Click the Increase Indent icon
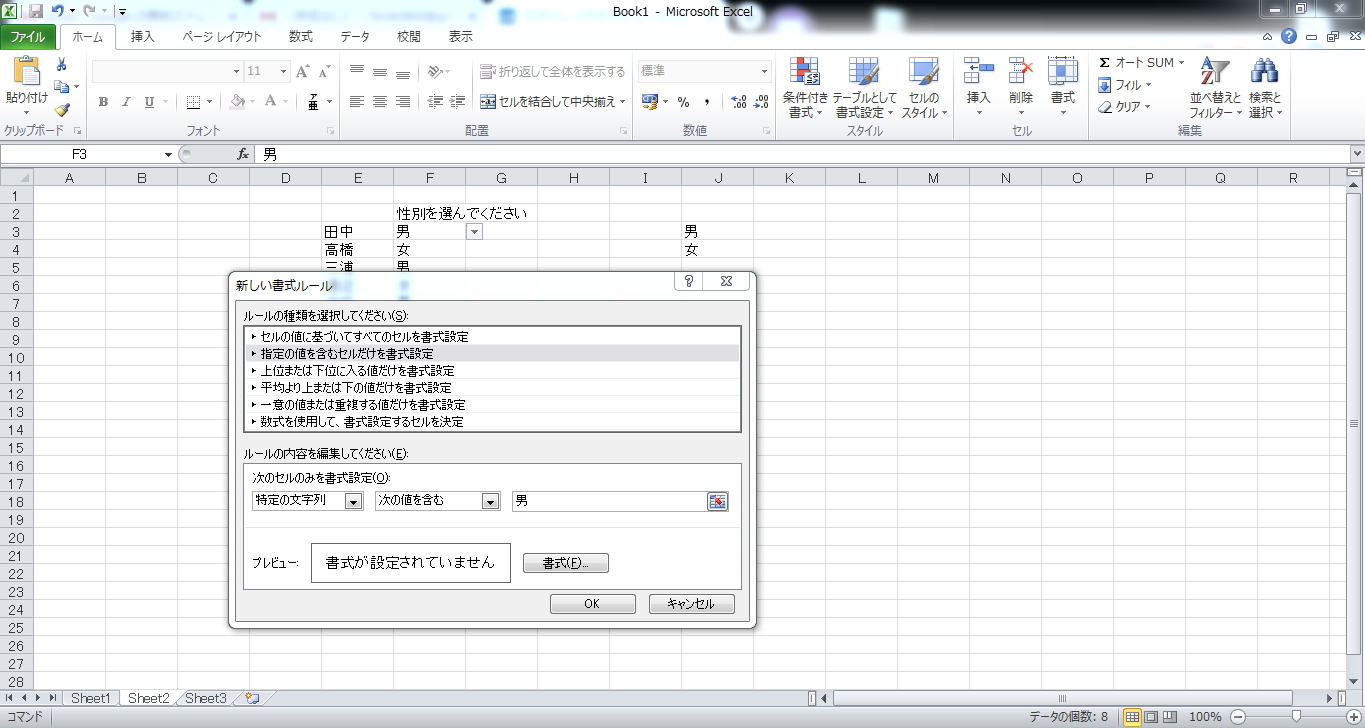The height and width of the screenshot is (728, 1365). [458, 102]
